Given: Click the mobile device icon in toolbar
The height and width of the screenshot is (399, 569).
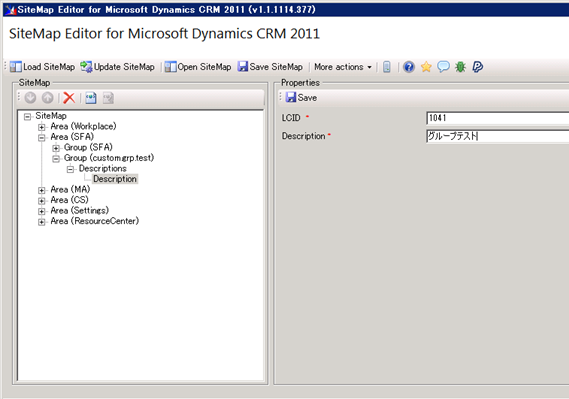Looking at the screenshot, I should pyautogui.click(x=387, y=67).
